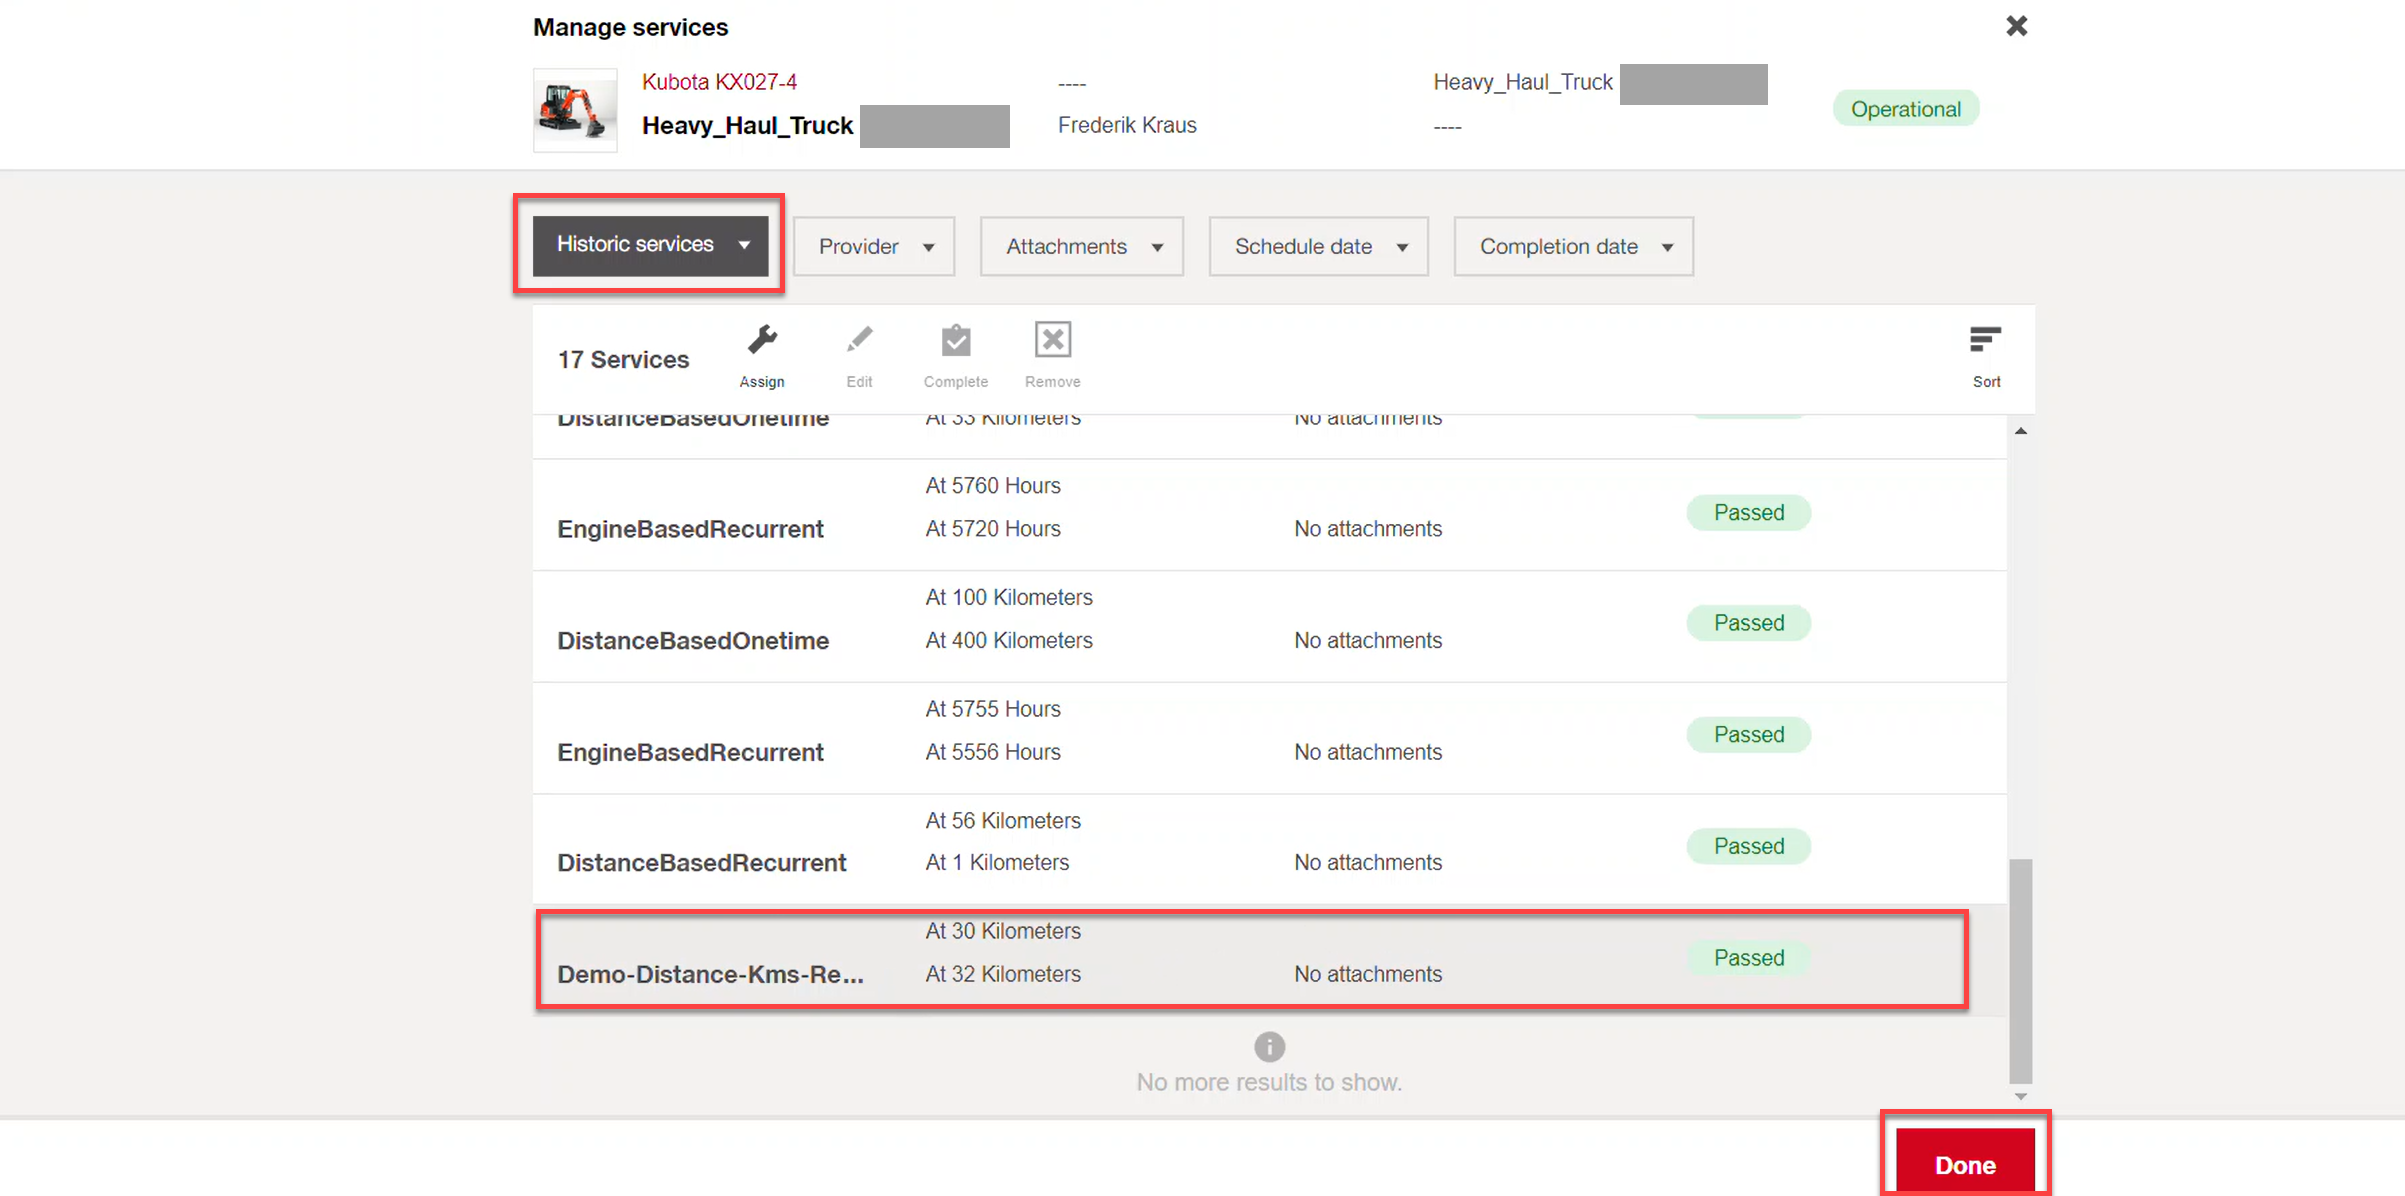Select the EngineBasedRecurrent 5760 Hours row
The image size is (2405, 1196).
click(1270, 515)
